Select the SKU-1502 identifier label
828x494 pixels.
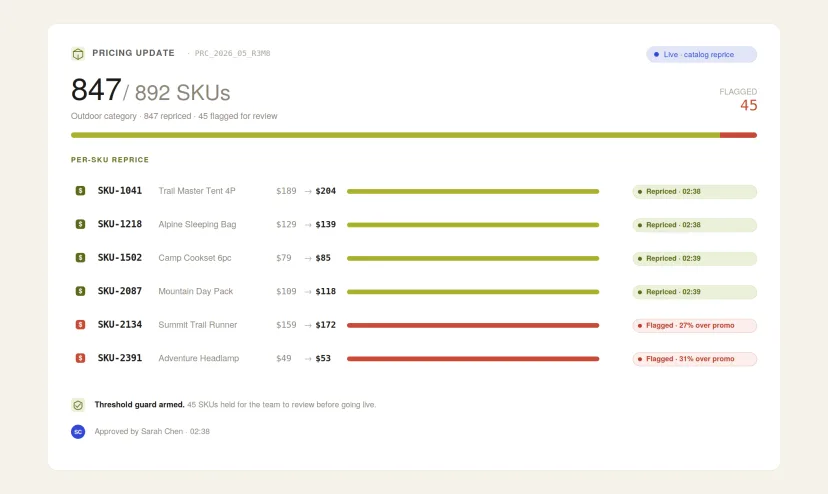coord(120,257)
